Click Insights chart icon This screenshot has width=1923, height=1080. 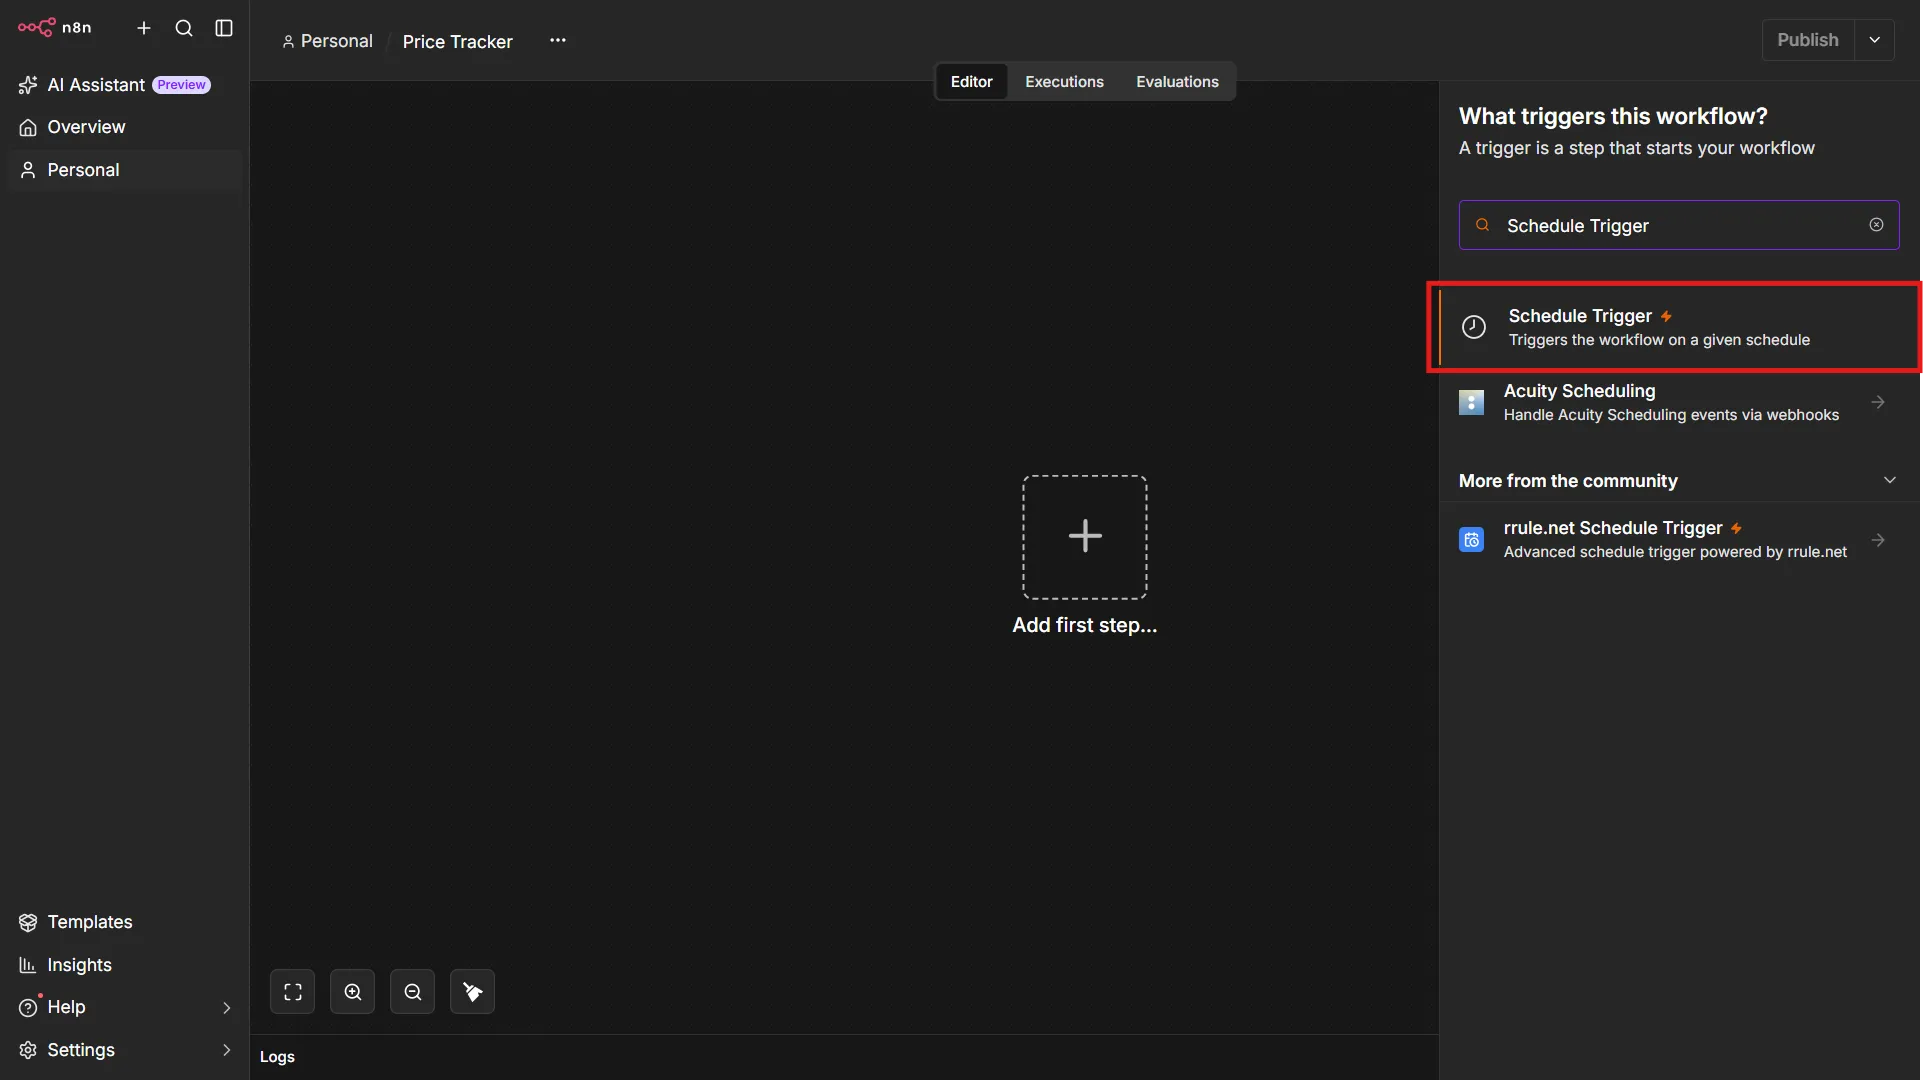click(x=28, y=965)
